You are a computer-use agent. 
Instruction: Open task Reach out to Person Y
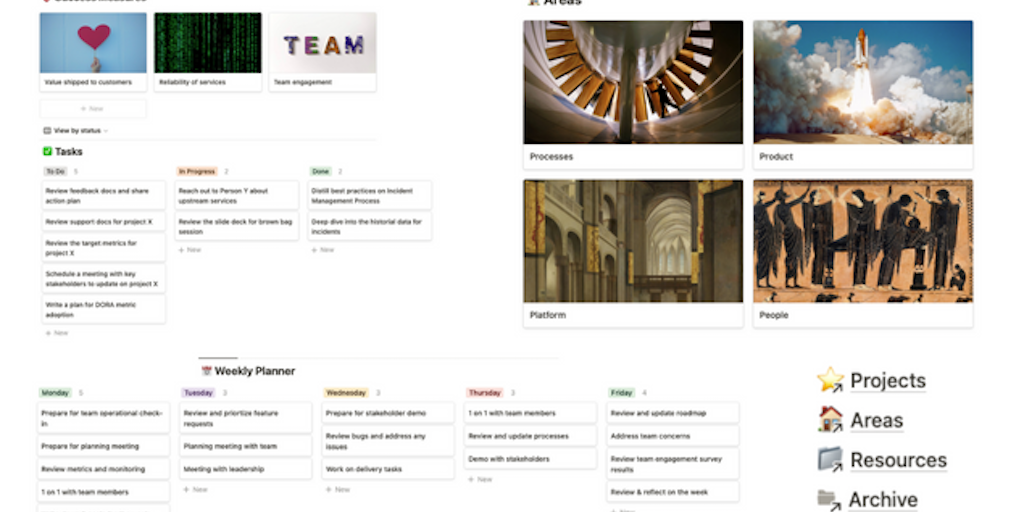tap(237, 196)
